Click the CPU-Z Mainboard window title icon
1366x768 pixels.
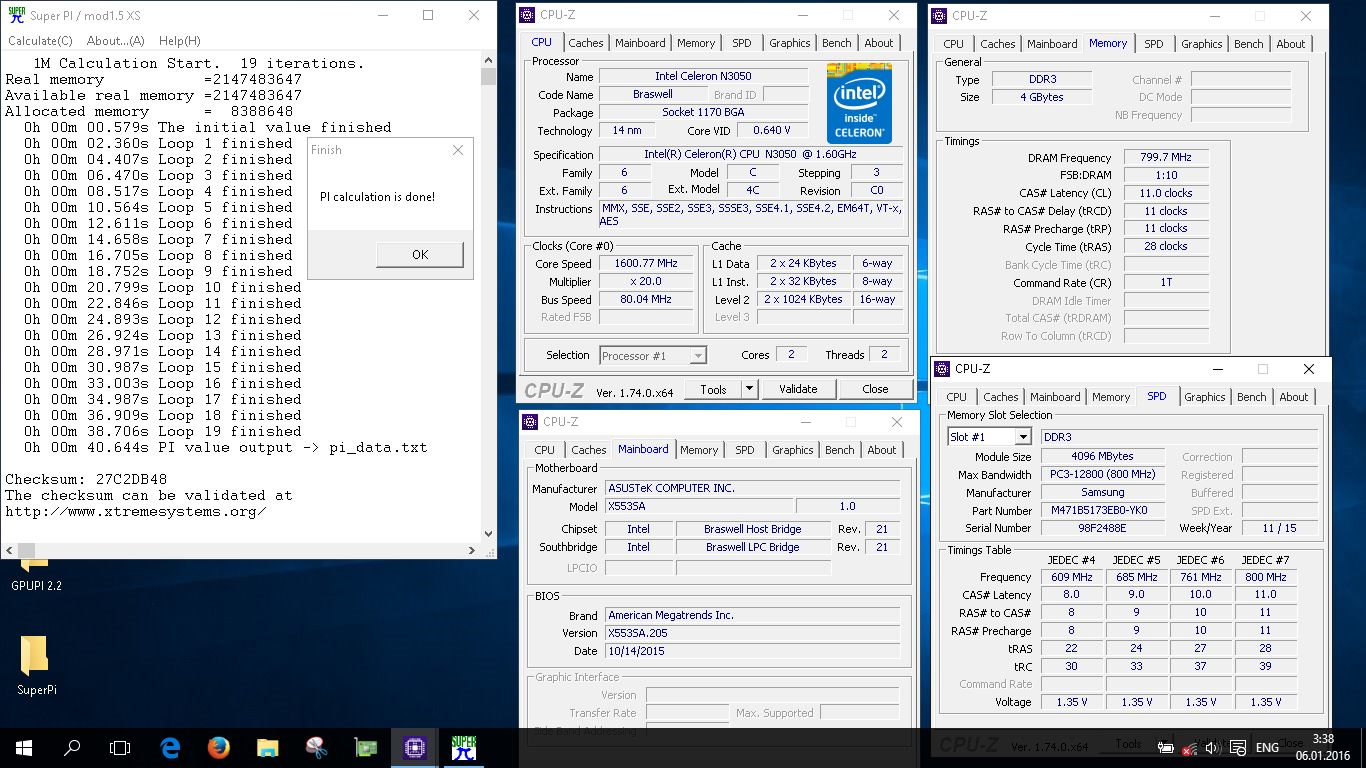click(531, 422)
